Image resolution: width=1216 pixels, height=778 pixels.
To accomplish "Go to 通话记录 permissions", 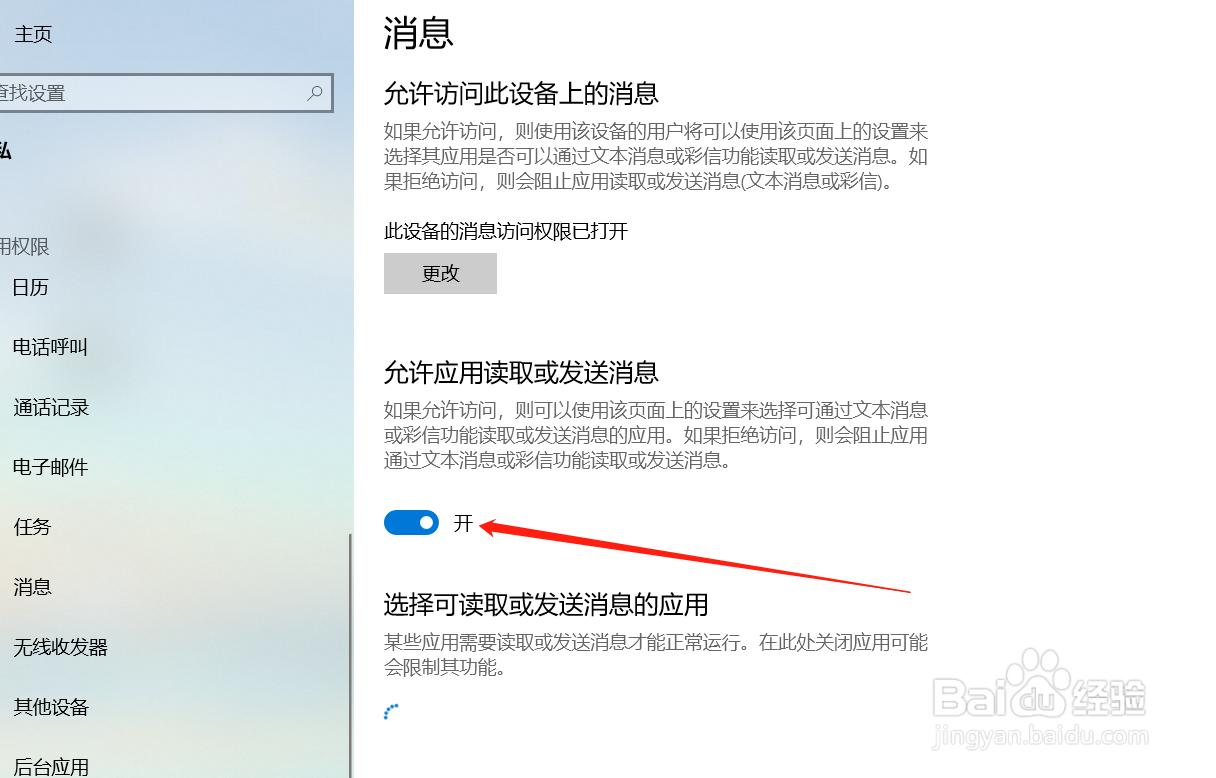I will (x=51, y=408).
